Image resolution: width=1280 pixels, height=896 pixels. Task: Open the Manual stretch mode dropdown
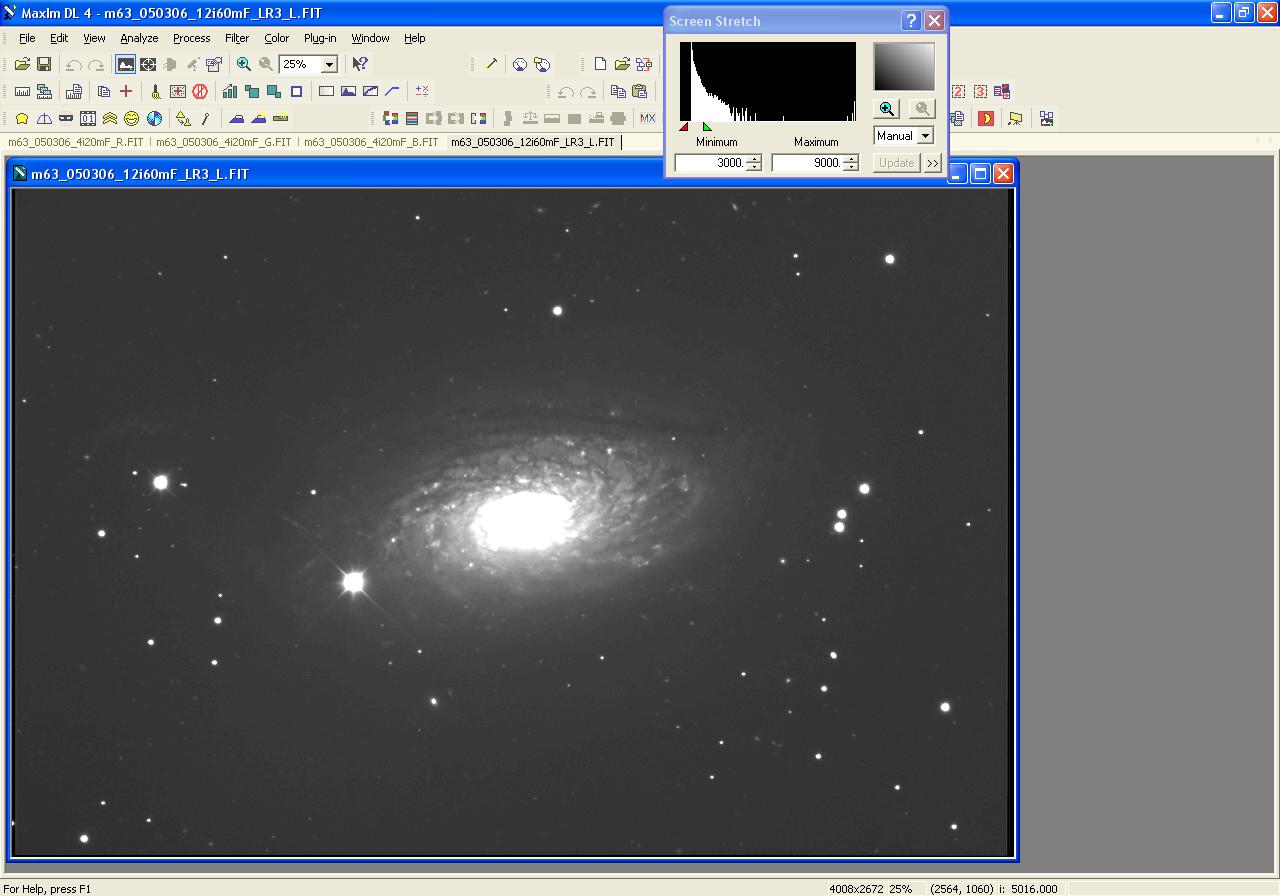point(925,136)
